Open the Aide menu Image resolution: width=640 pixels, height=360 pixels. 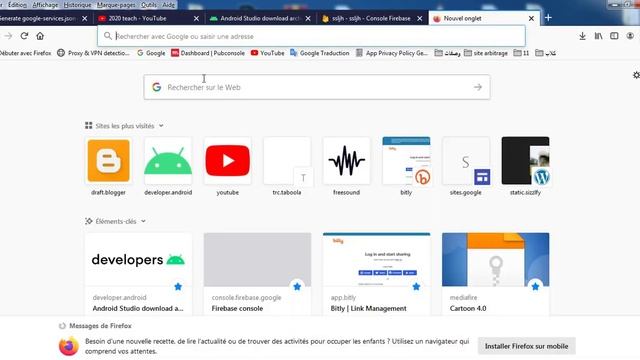(x=169, y=5)
